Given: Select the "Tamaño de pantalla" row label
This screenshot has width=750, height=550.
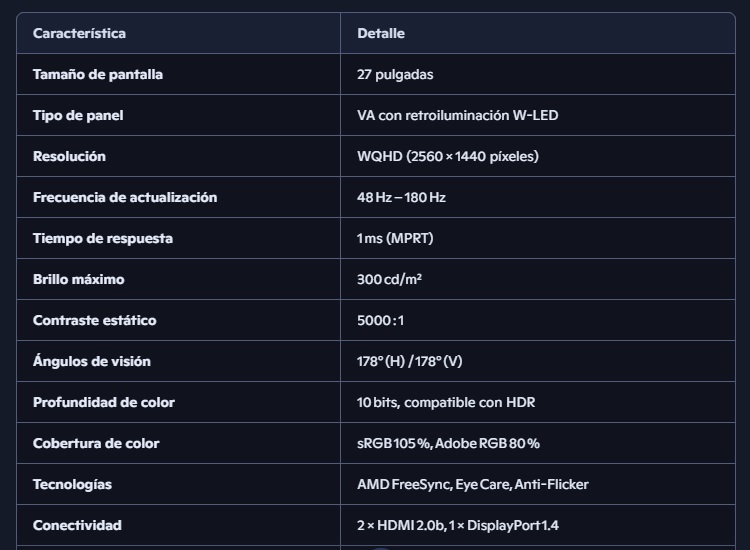Looking at the screenshot, I should [98, 74].
